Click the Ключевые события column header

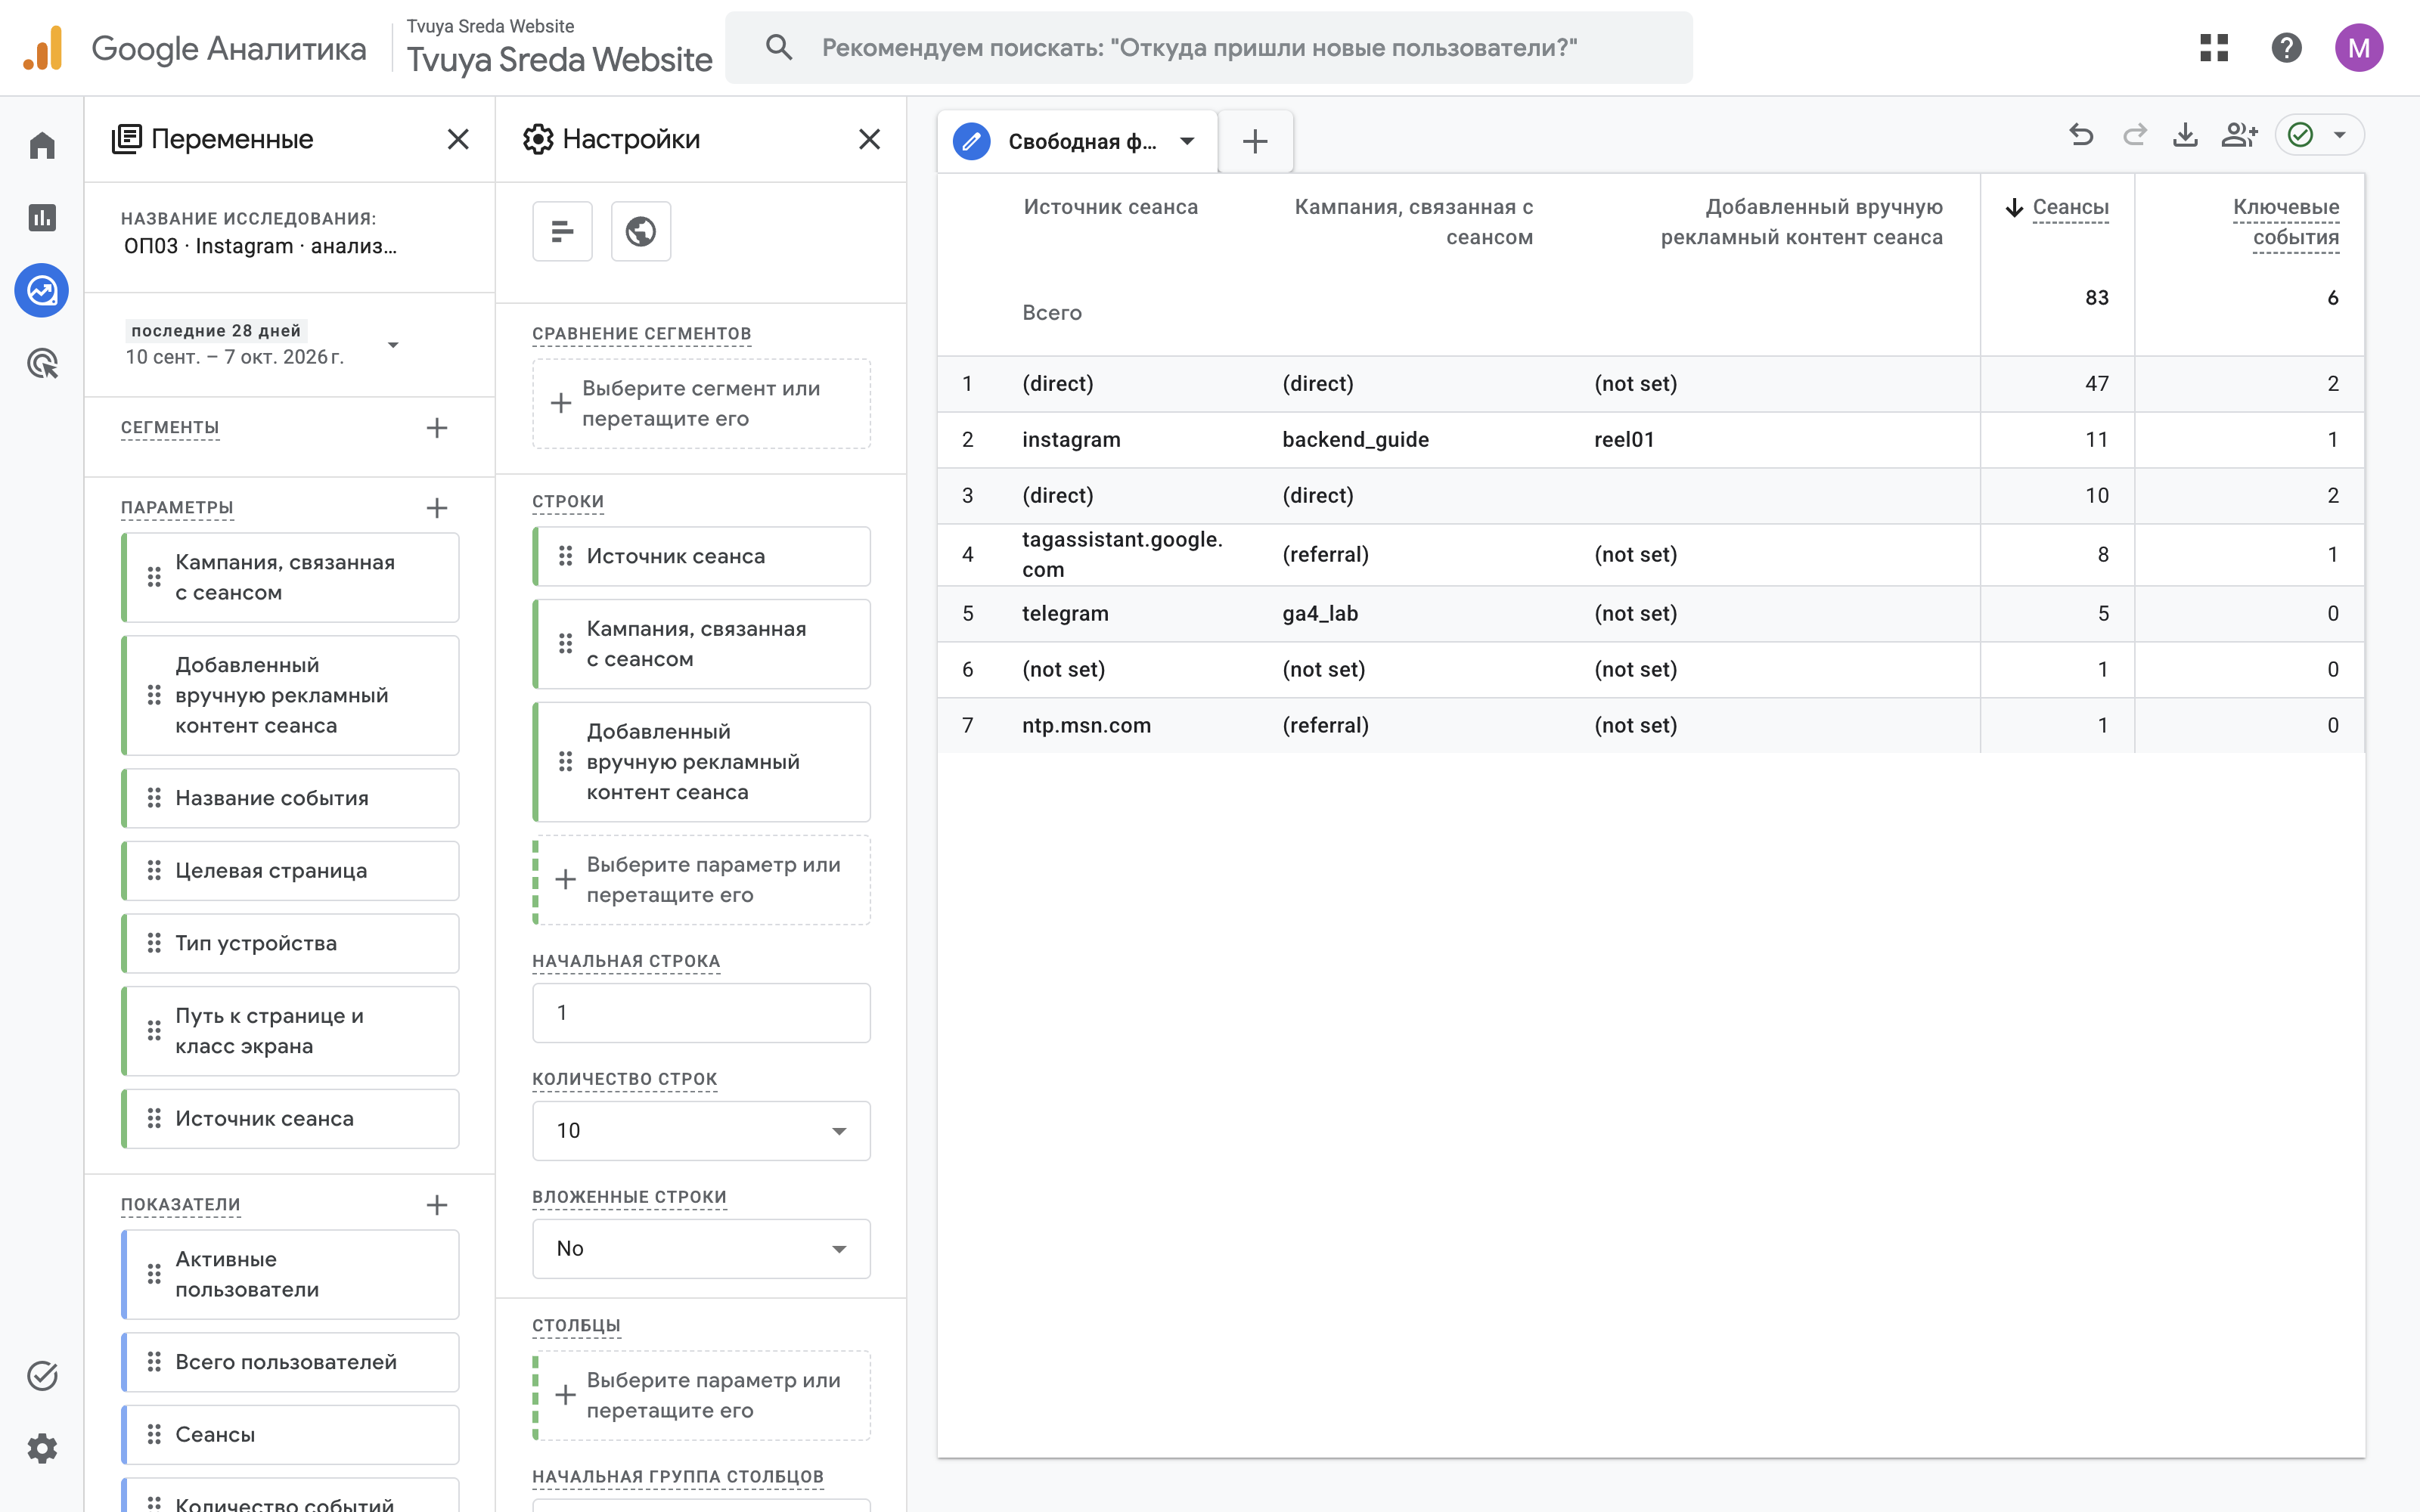click(x=2286, y=222)
